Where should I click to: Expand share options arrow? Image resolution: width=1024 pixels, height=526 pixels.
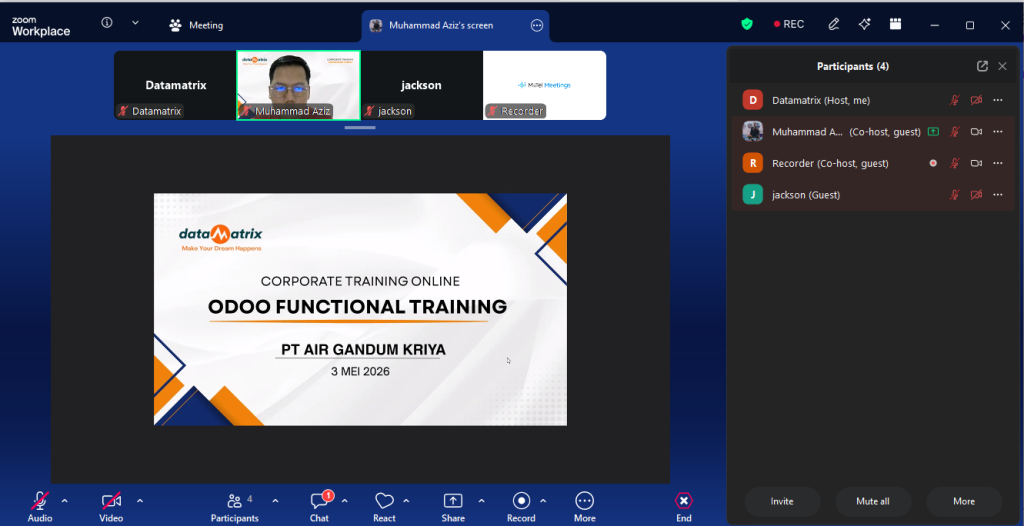coord(481,501)
